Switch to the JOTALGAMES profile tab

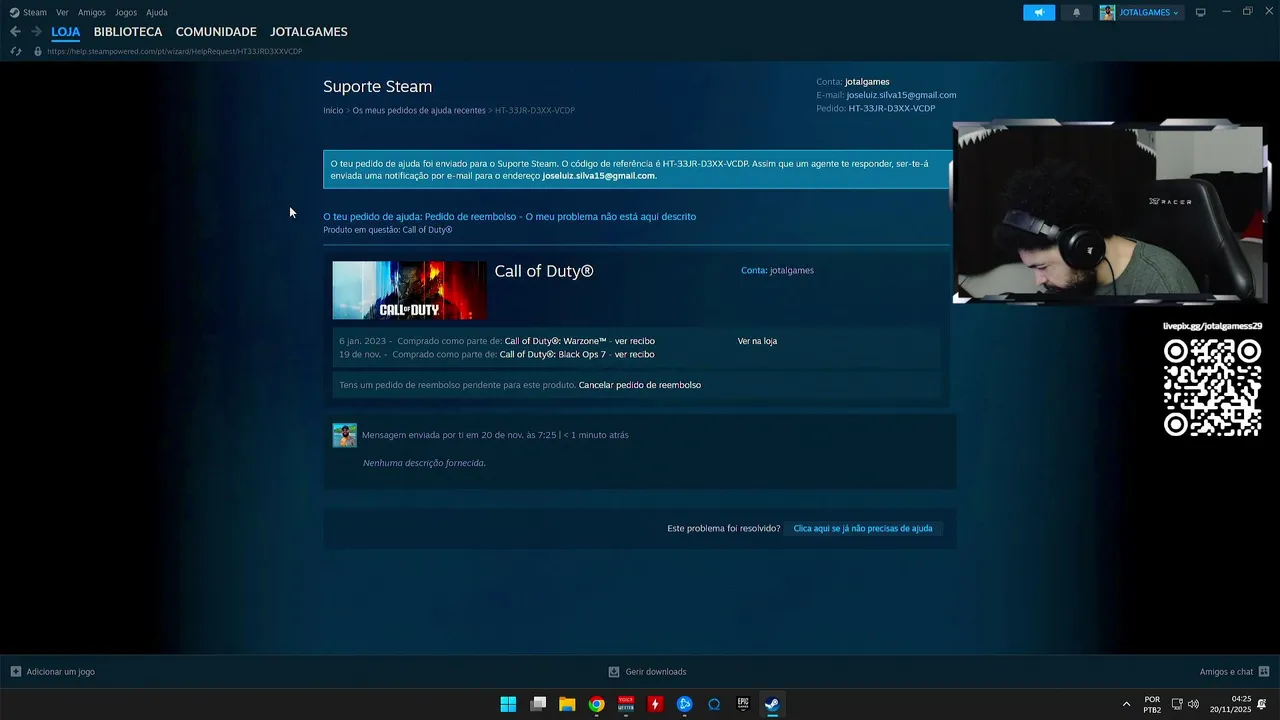click(309, 32)
